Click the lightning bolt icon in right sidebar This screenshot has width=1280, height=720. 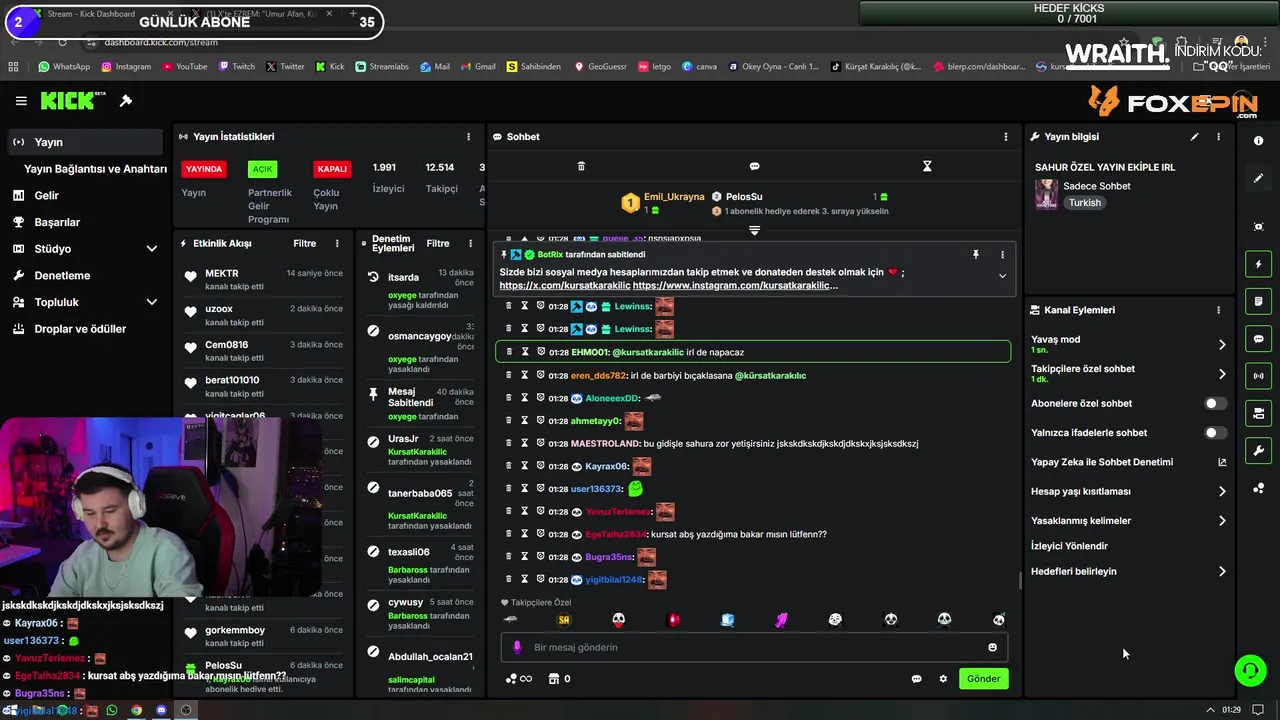click(1259, 264)
